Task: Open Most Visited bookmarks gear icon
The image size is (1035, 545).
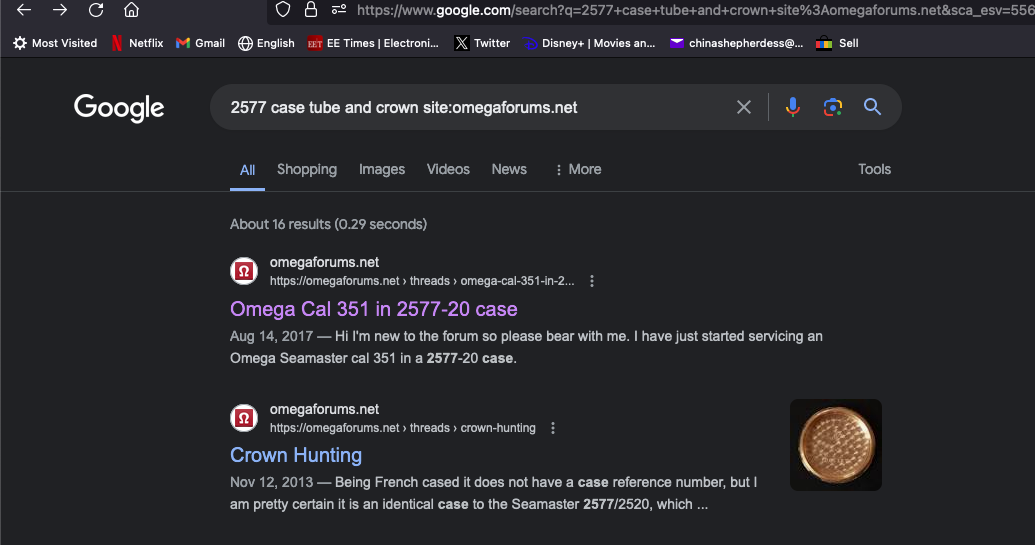Action: point(20,43)
